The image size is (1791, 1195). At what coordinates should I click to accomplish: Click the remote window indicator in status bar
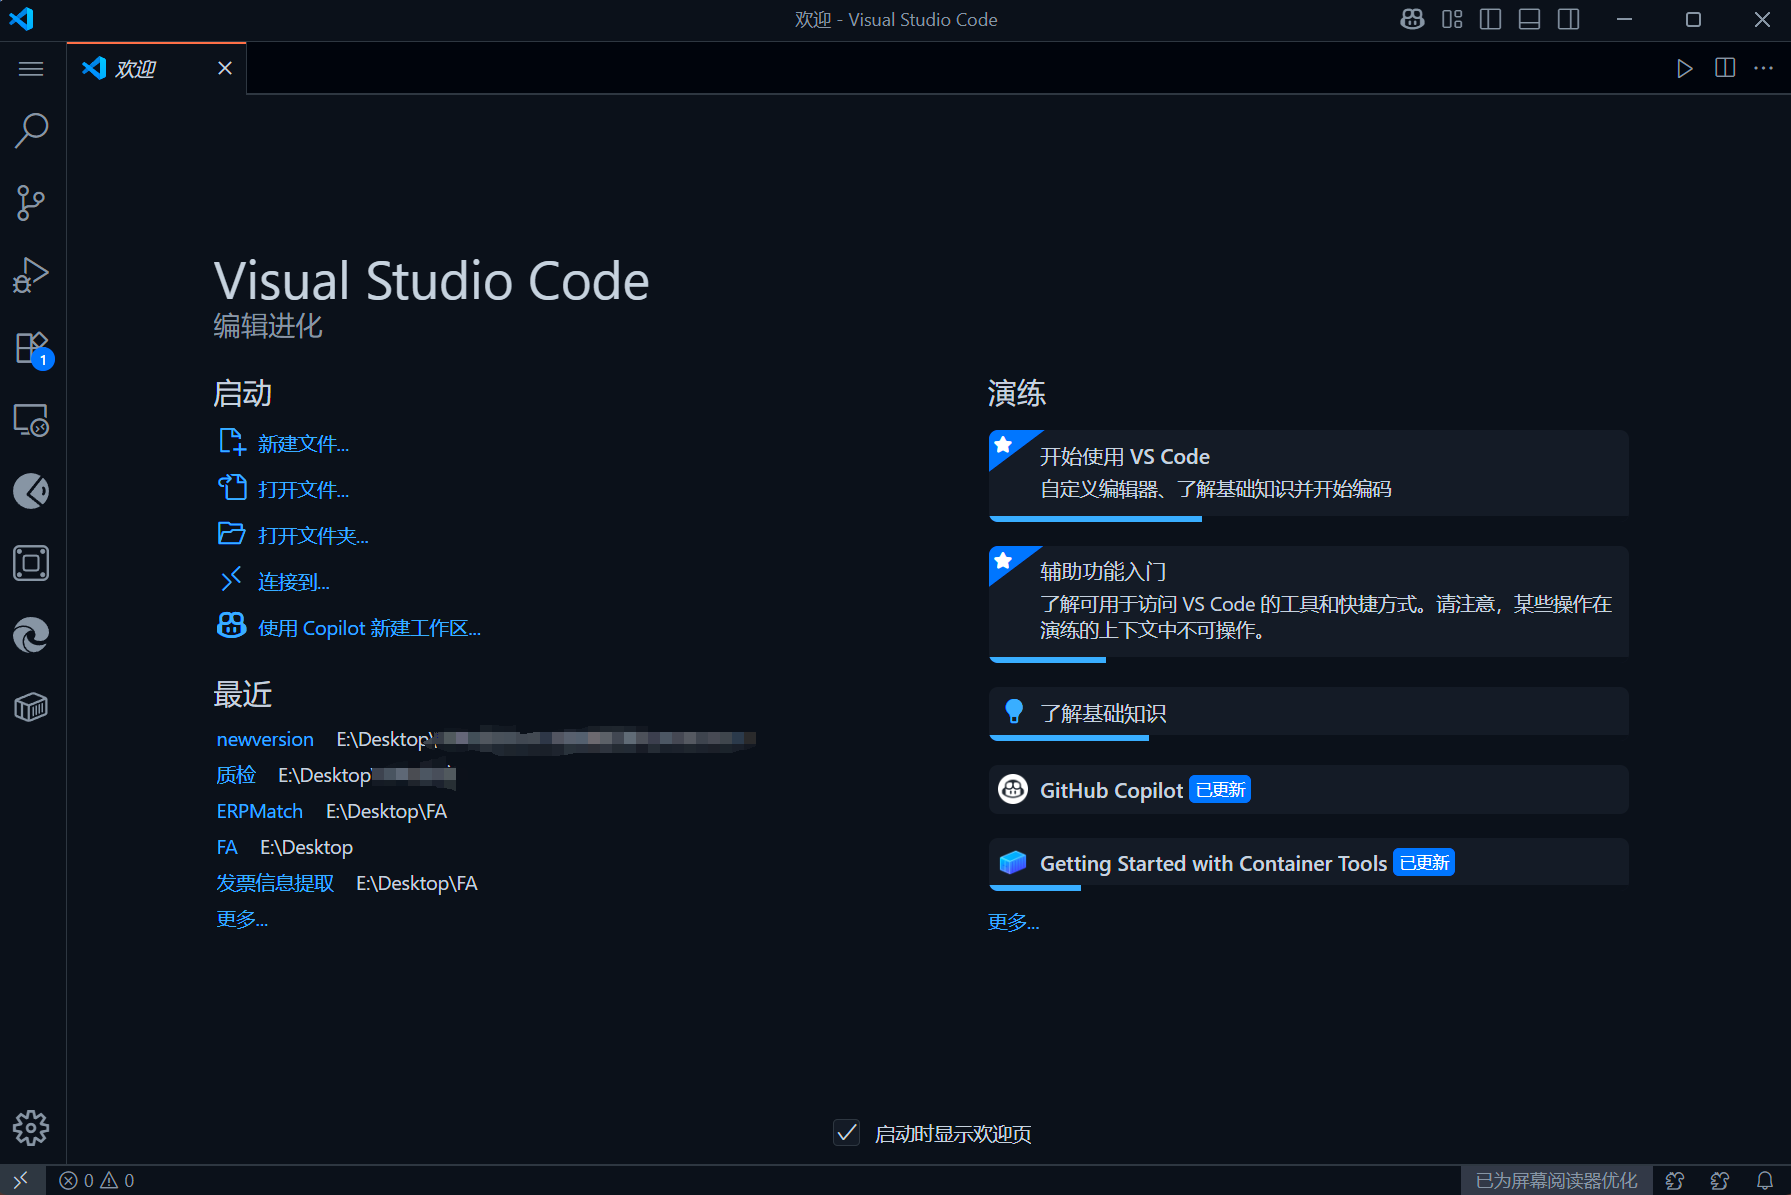[21, 1180]
